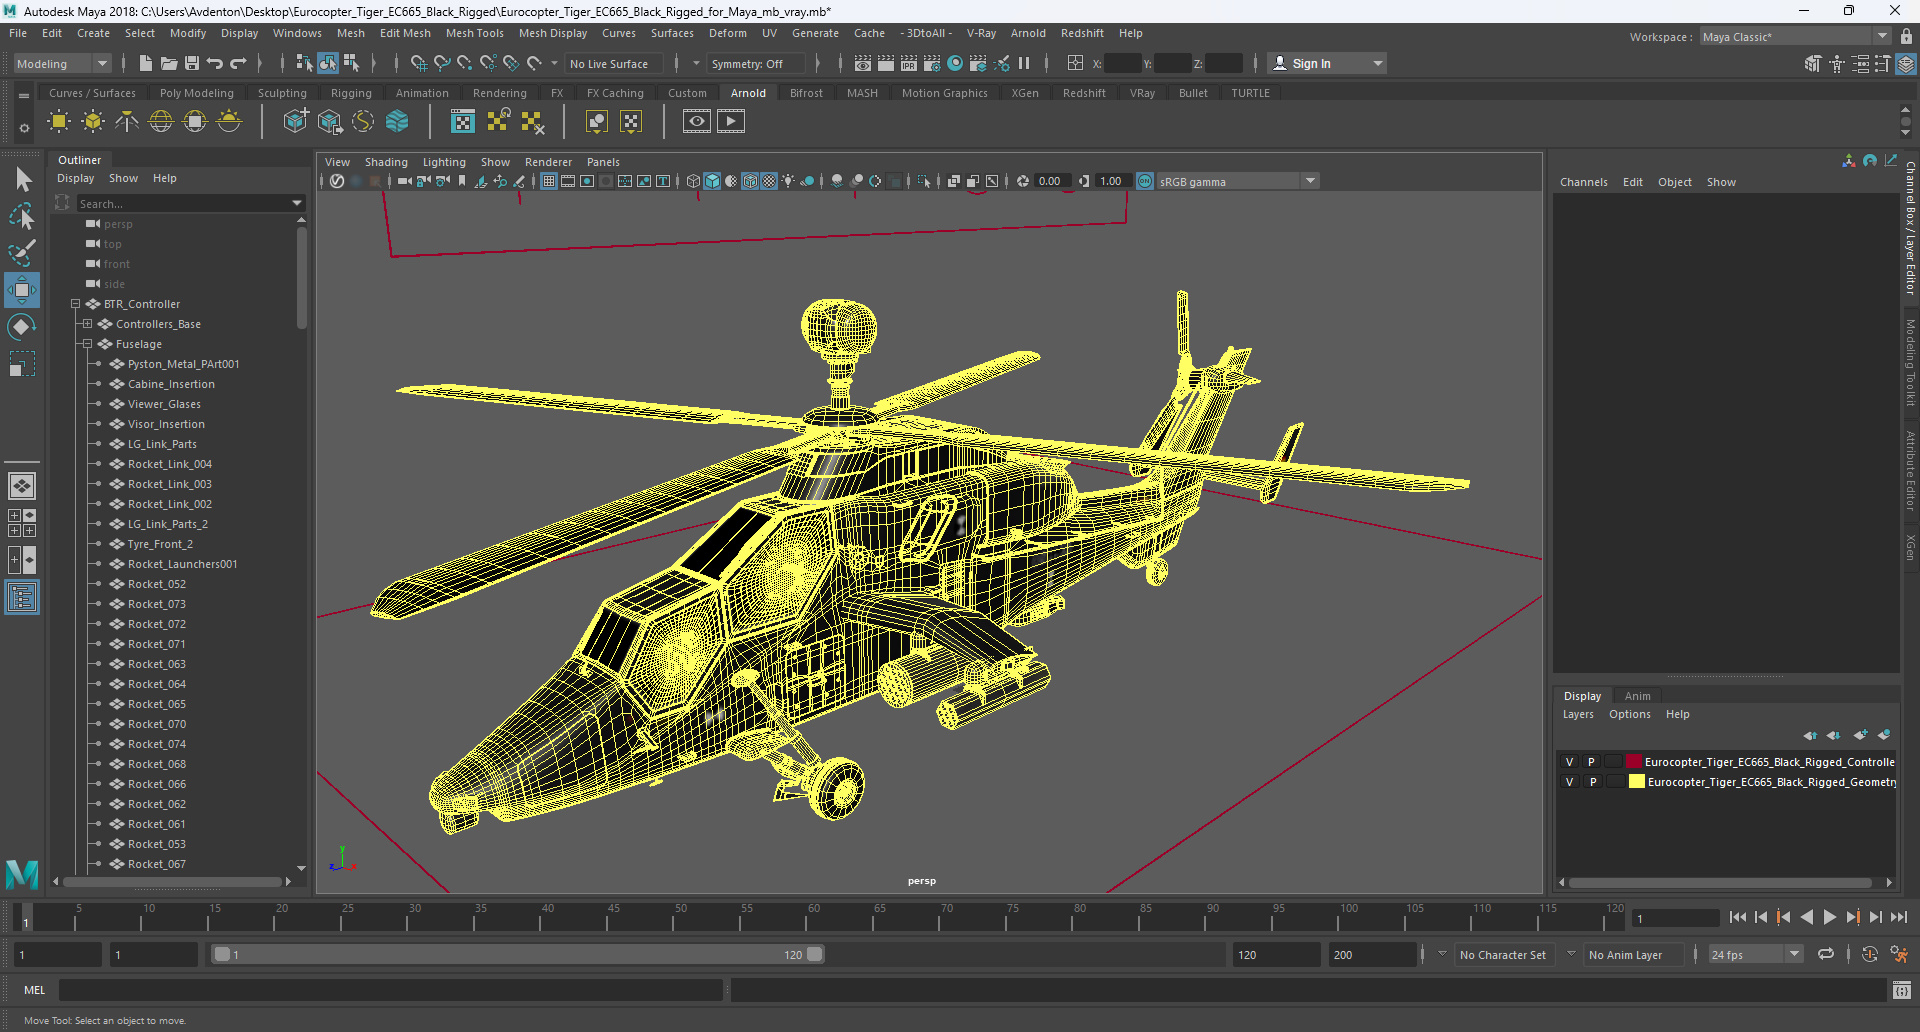Viewport: 1920px width, 1032px height.
Task: Open the sRGB gamma view transform dropdown
Action: tap(1238, 181)
